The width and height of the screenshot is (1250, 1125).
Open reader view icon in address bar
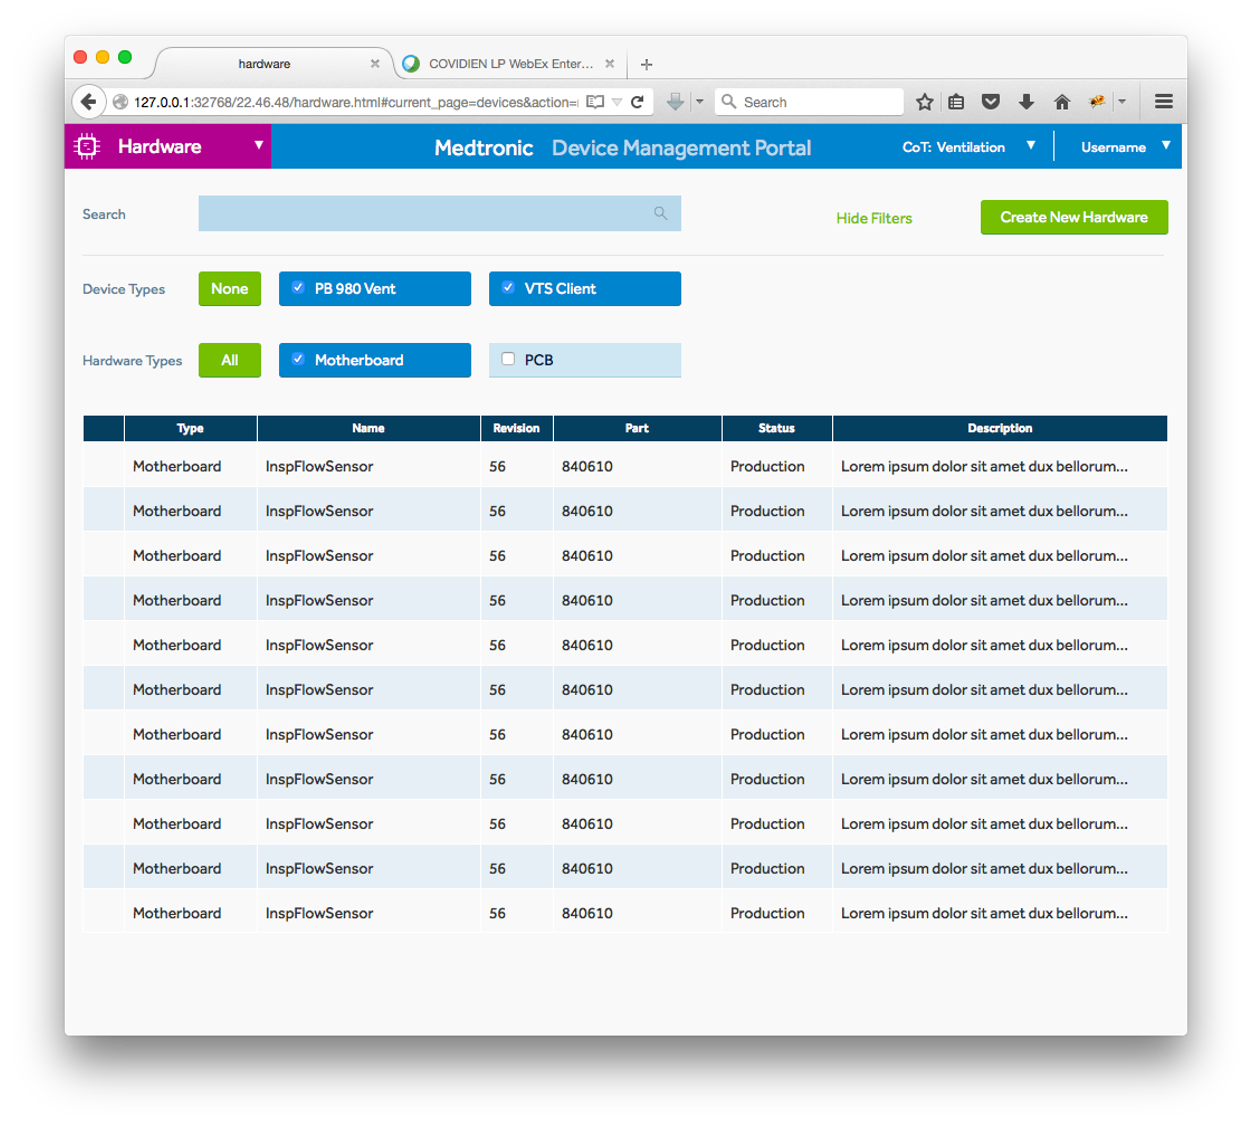595,102
